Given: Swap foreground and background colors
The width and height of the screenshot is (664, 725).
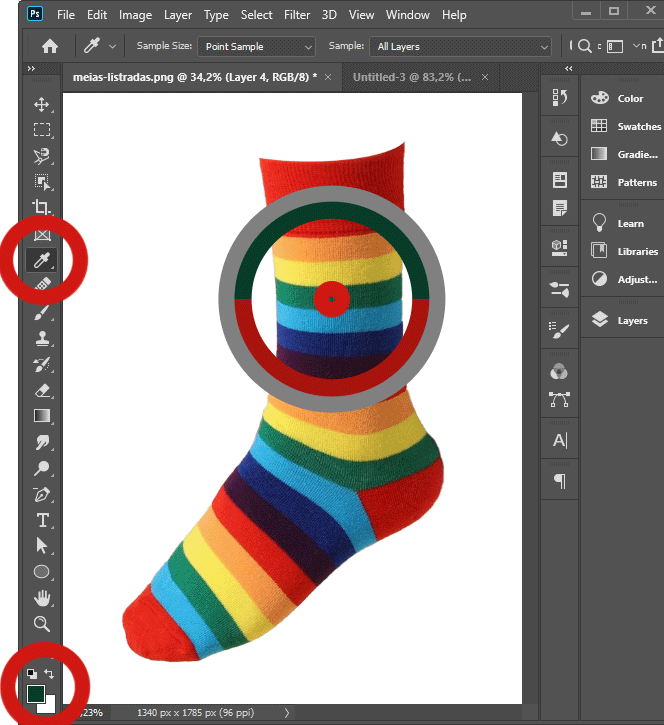Looking at the screenshot, I should pyautogui.click(x=49, y=674).
